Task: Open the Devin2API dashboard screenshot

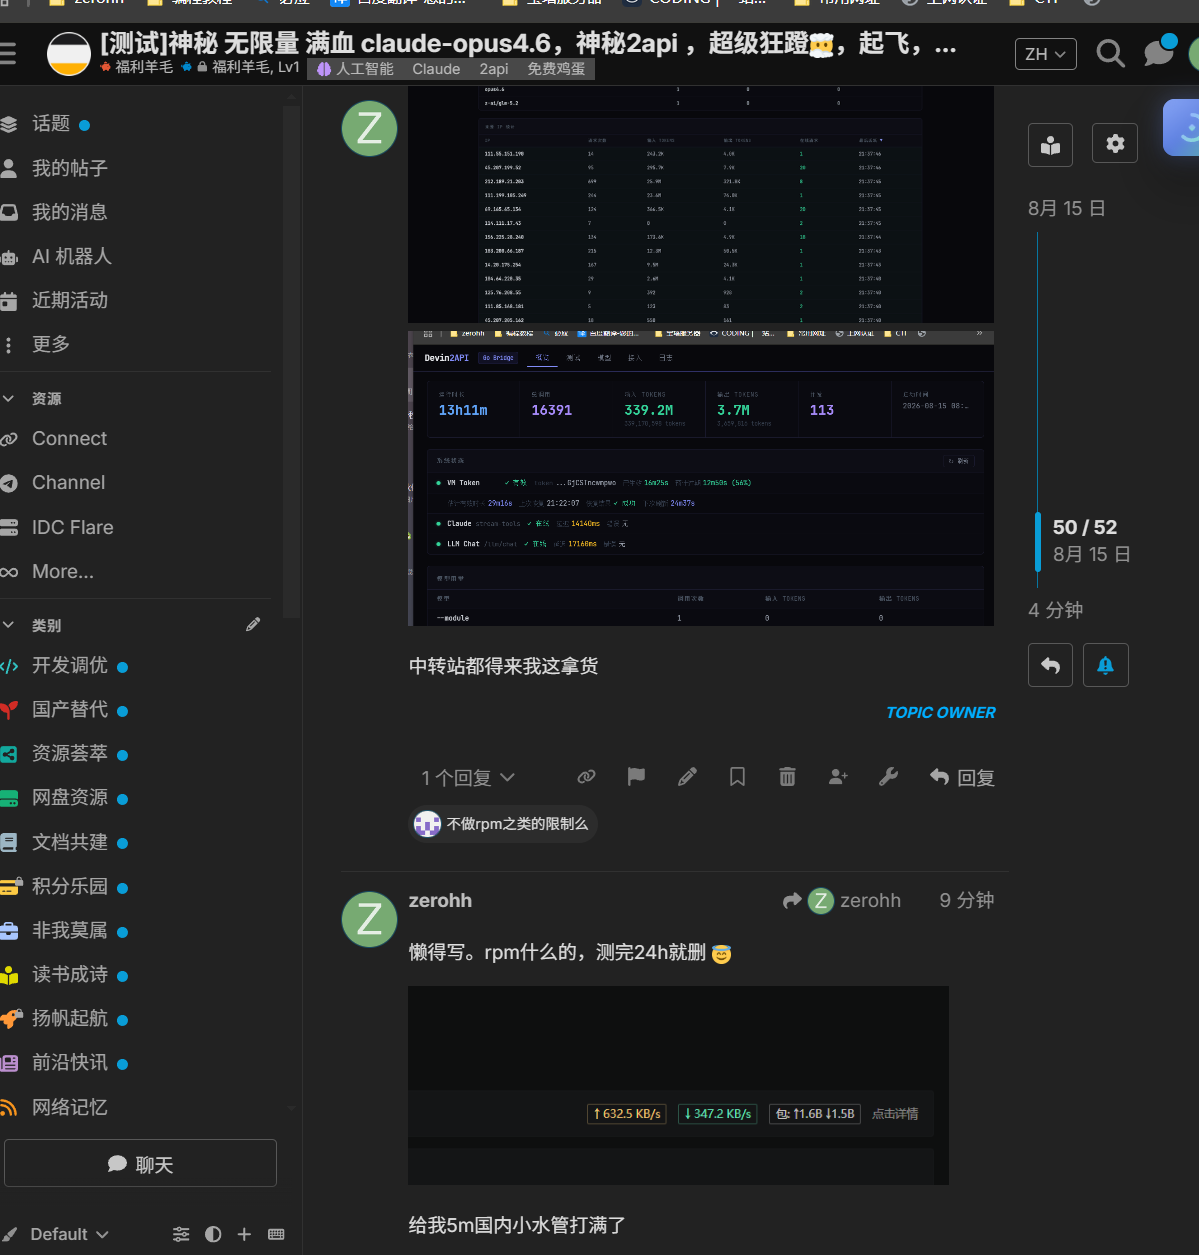Action: tap(701, 478)
